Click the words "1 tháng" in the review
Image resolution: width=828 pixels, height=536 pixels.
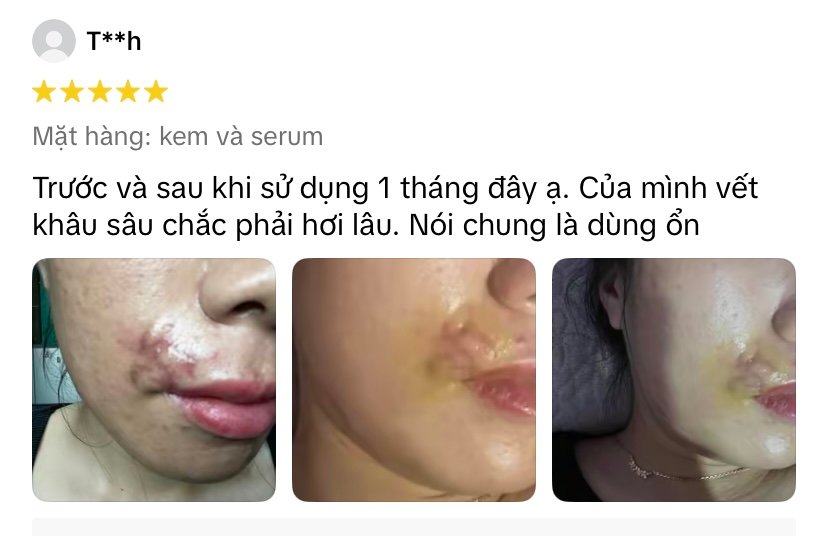[x=428, y=189]
